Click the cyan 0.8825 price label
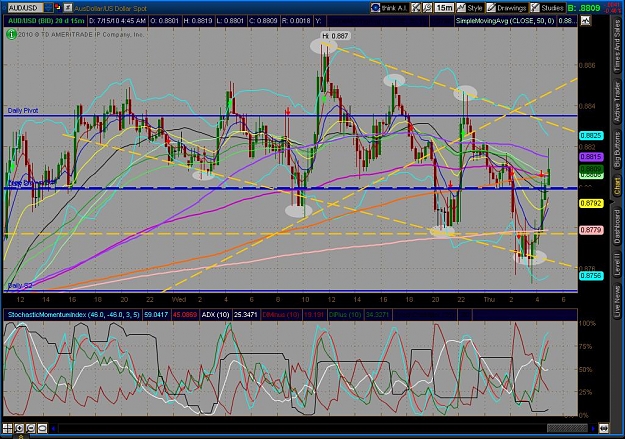Screen dimensions: 625x439 pyautogui.click(x=591, y=136)
